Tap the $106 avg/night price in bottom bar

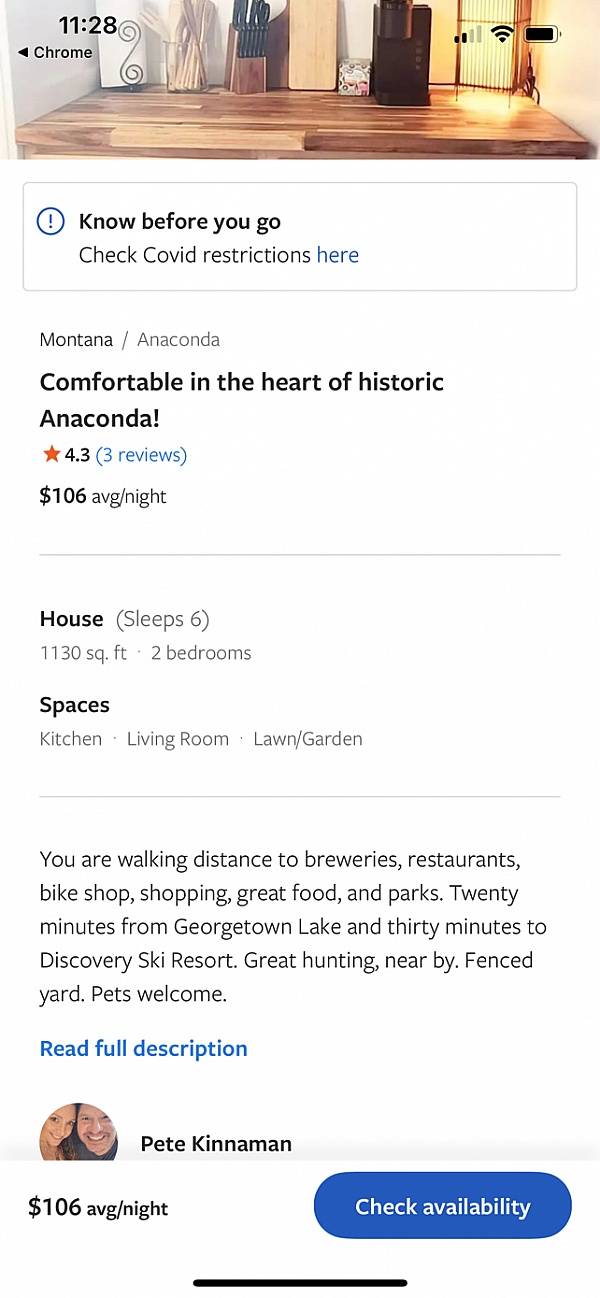(97, 1206)
